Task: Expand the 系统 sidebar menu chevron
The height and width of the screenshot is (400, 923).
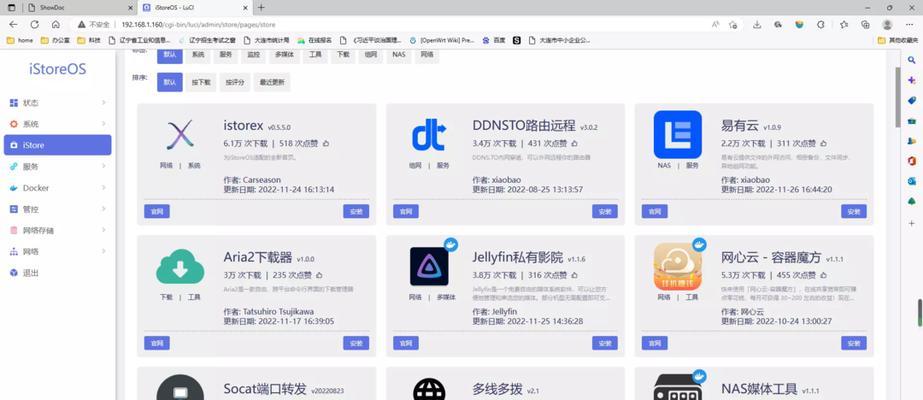Action: point(104,124)
